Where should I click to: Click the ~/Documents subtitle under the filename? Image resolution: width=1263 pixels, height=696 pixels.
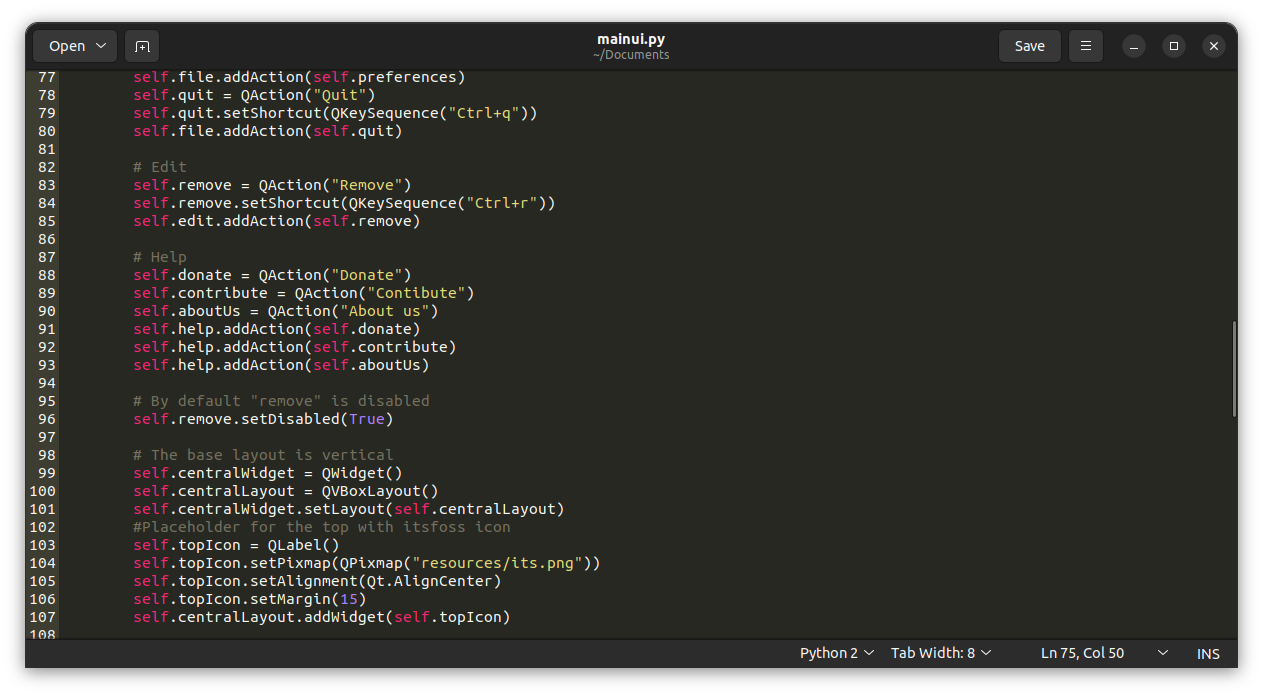point(630,55)
